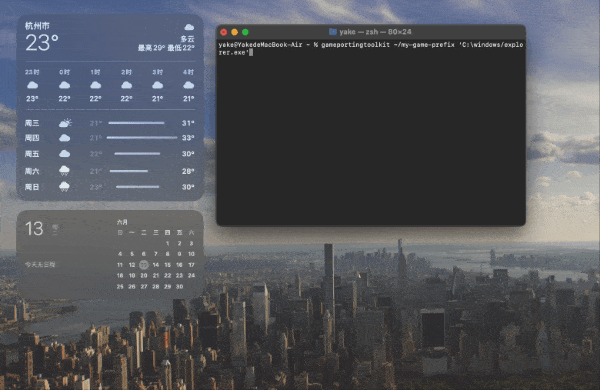Click the 周五 forecast row label
The width and height of the screenshot is (600, 390).
coord(32,154)
